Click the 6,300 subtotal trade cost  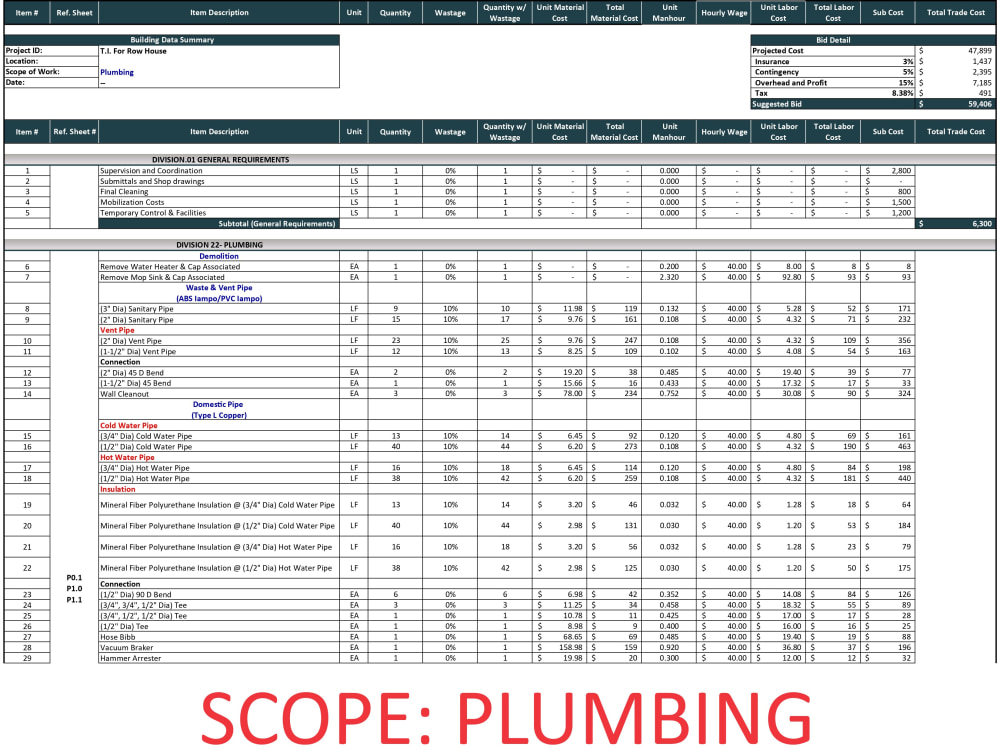point(982,224)
